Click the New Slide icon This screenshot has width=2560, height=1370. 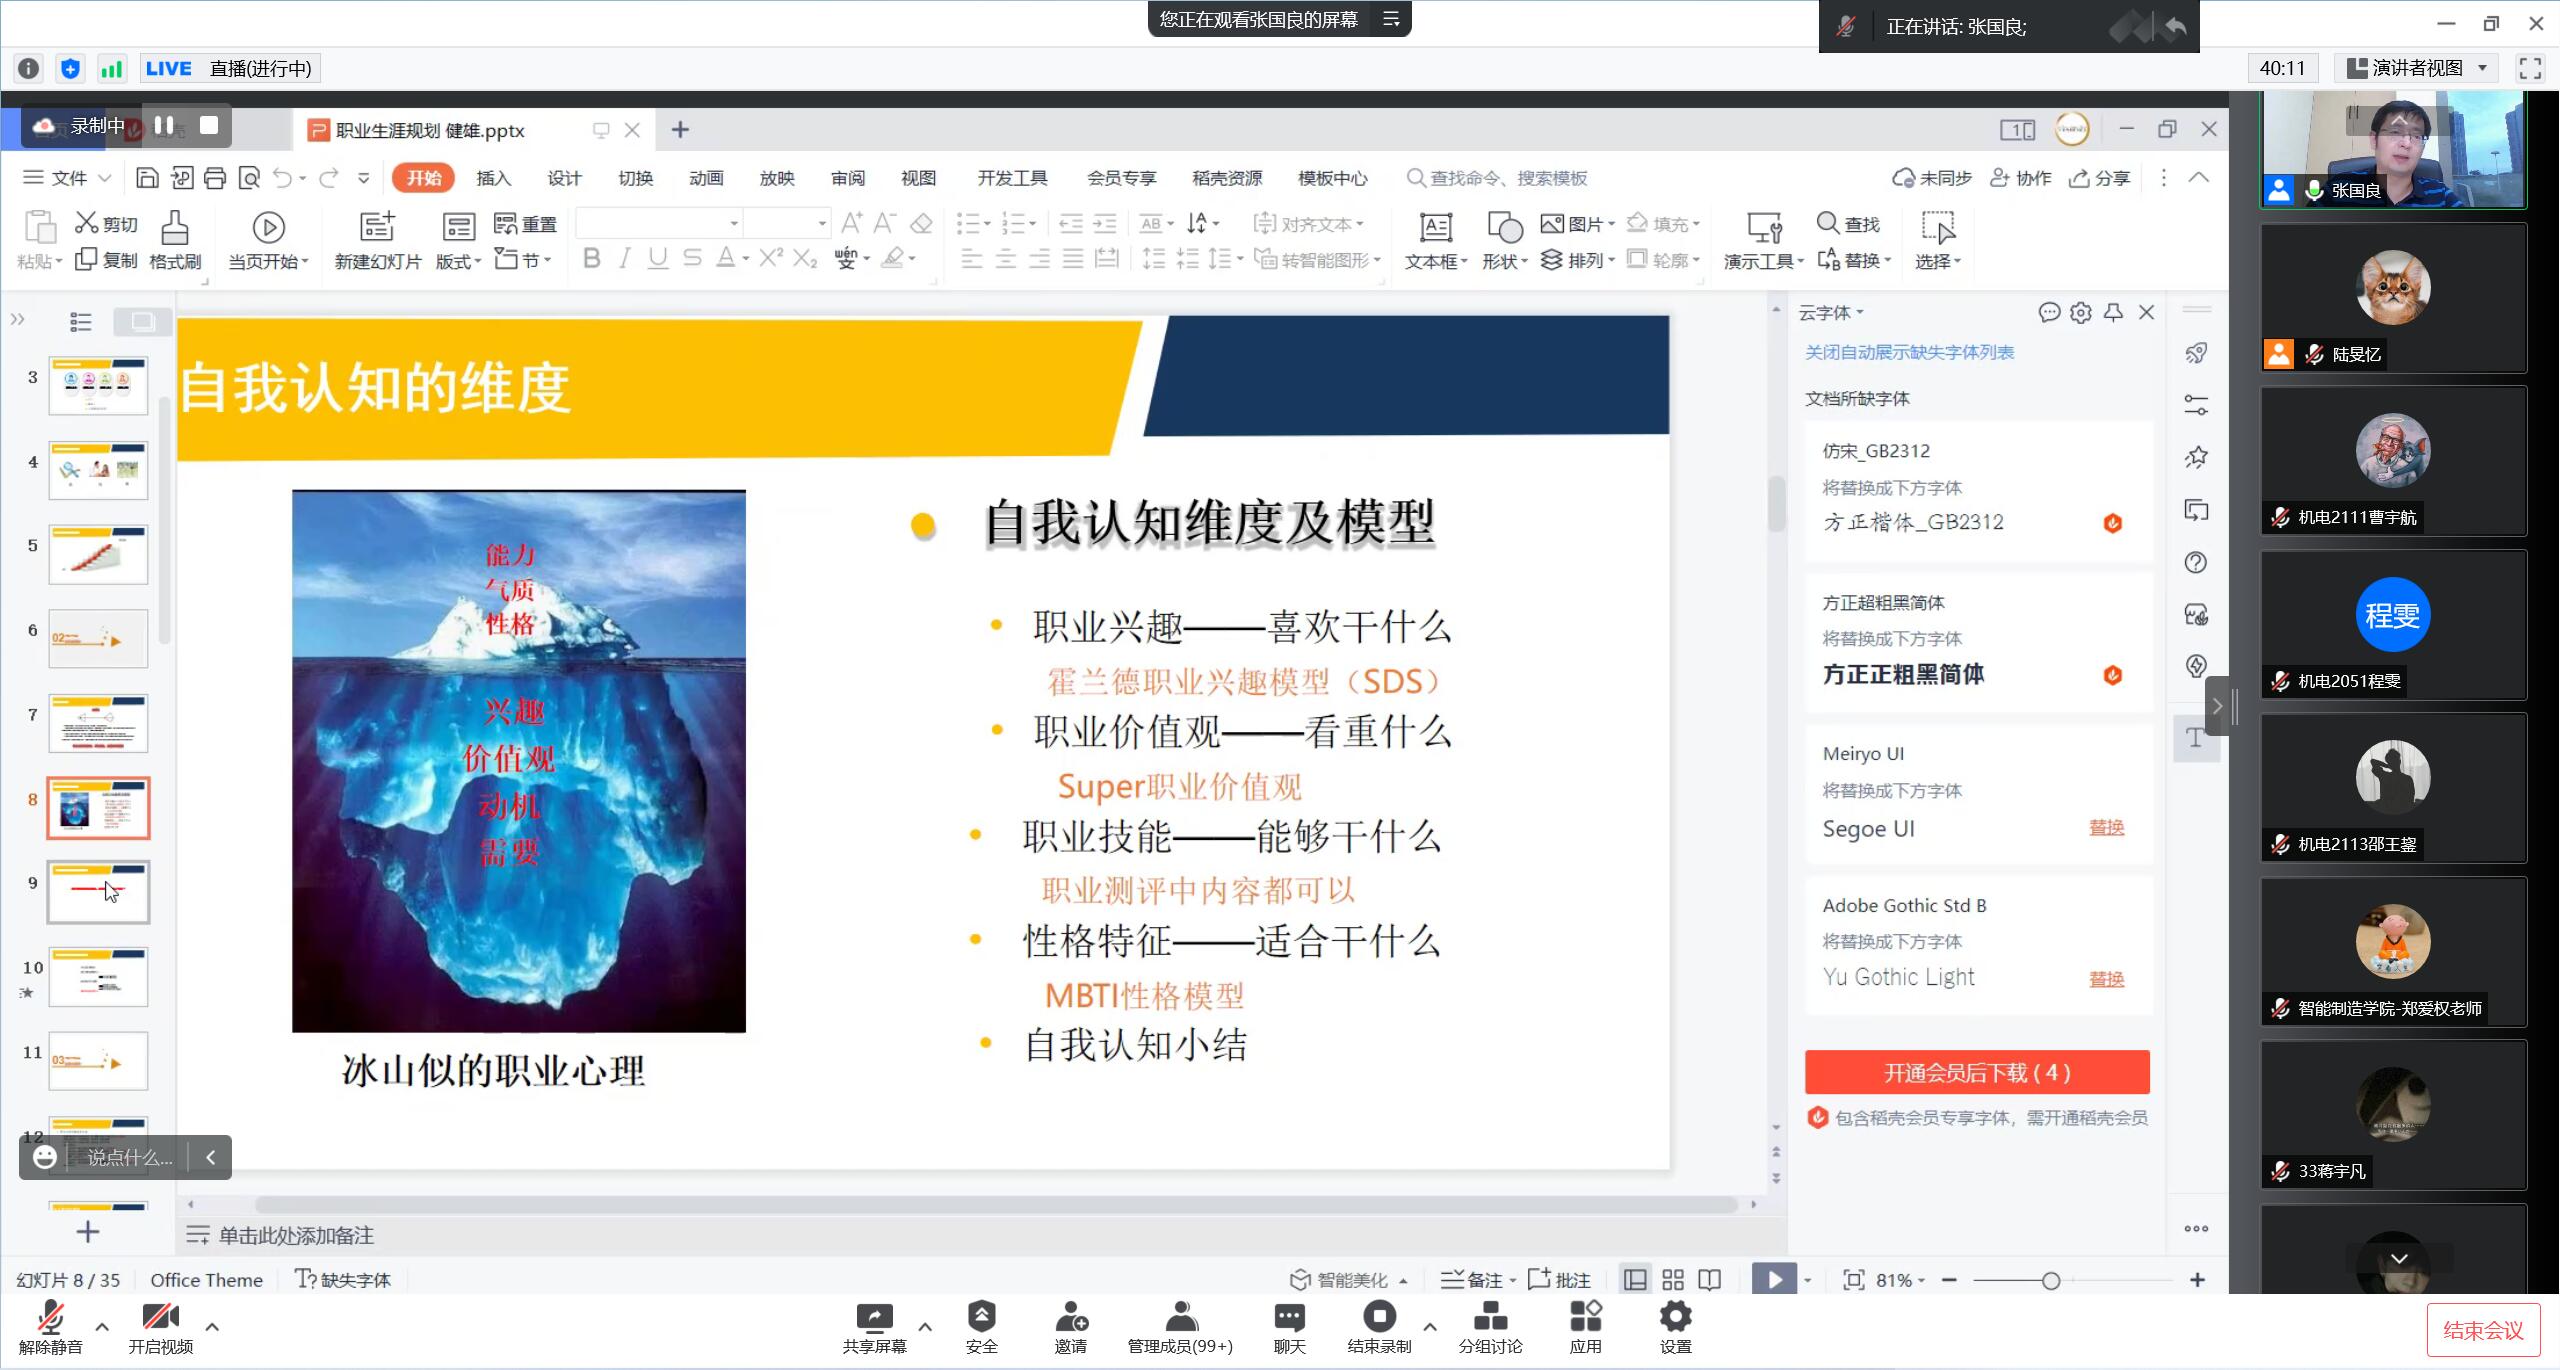[x=377, y=227]
